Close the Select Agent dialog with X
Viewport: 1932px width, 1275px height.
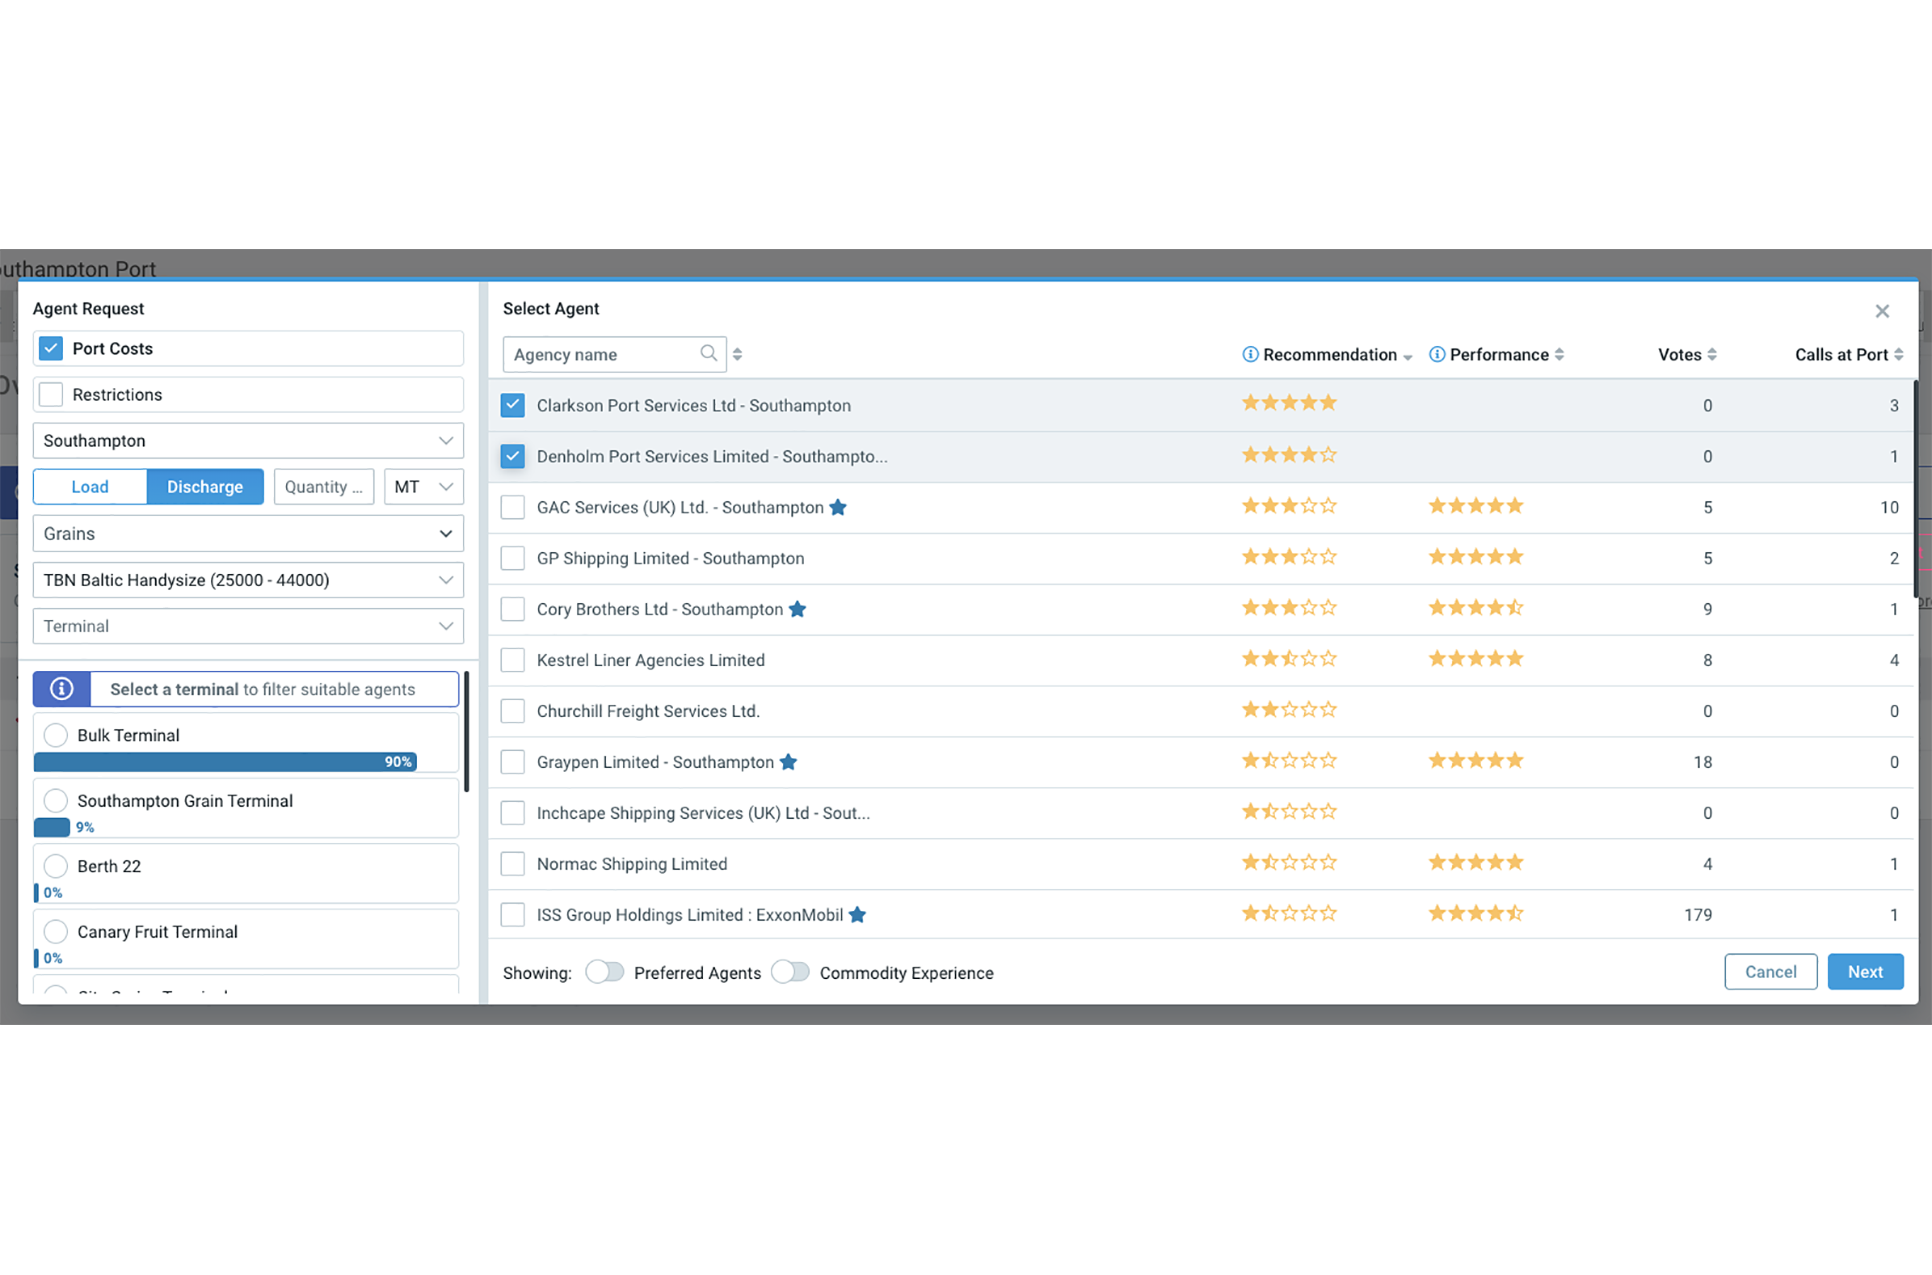[1882, 311]
